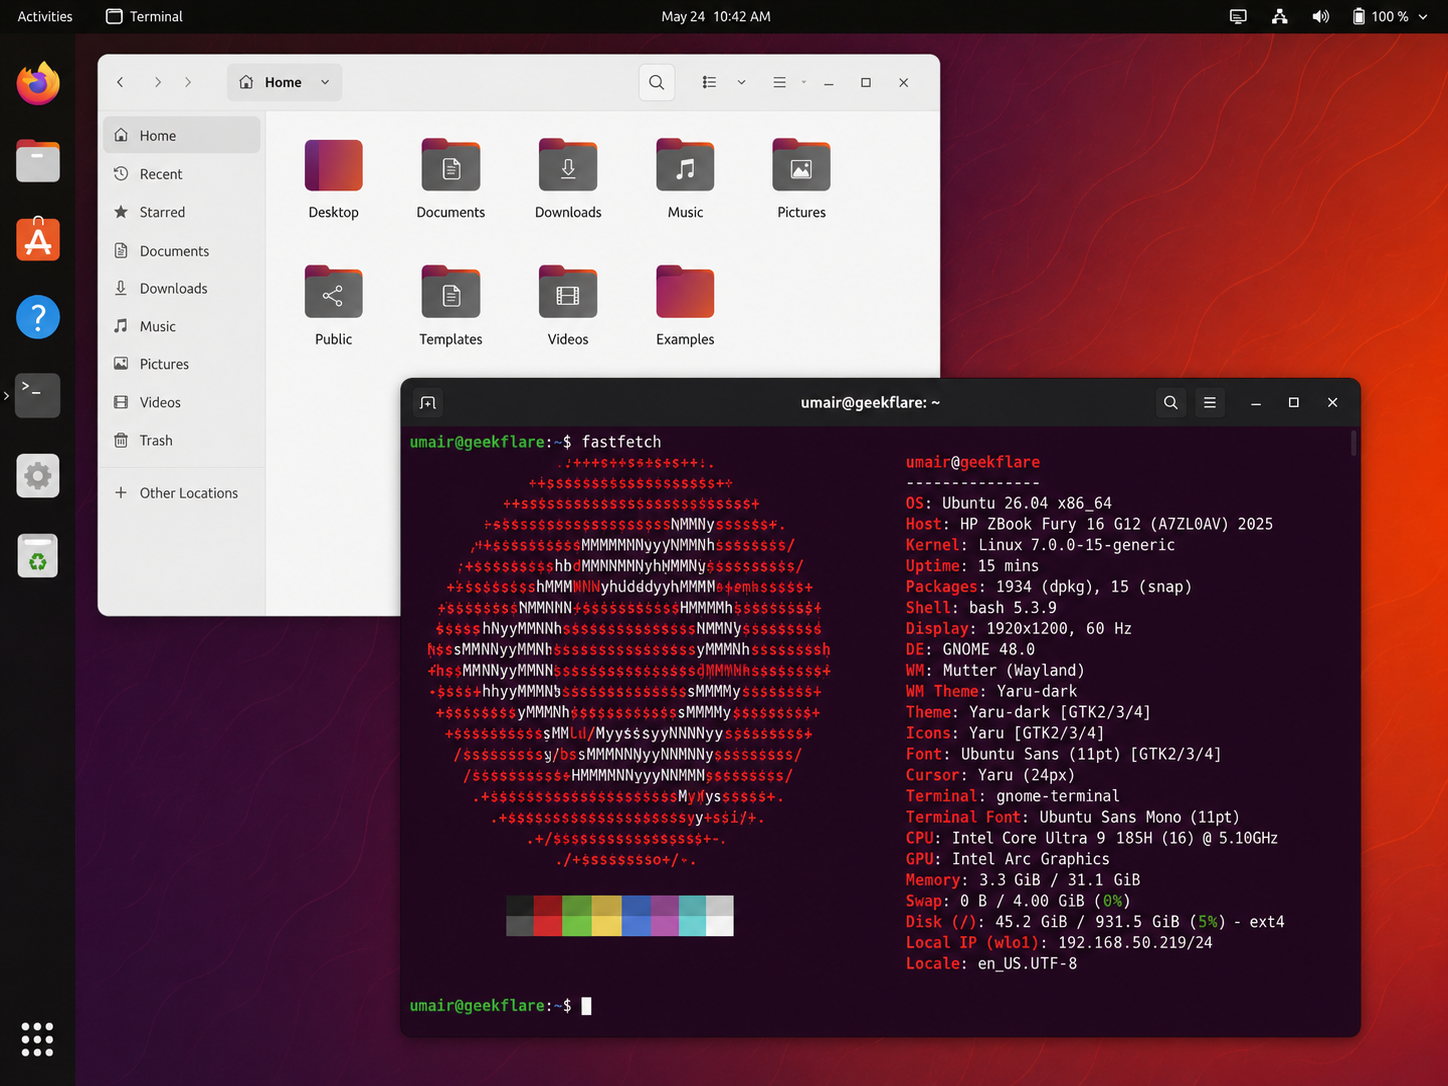The width and height of the screenshot is (1448, 1086).
Task: Open Settings gear in the dock
Action: pyautogui.click(x=38, y=476)
